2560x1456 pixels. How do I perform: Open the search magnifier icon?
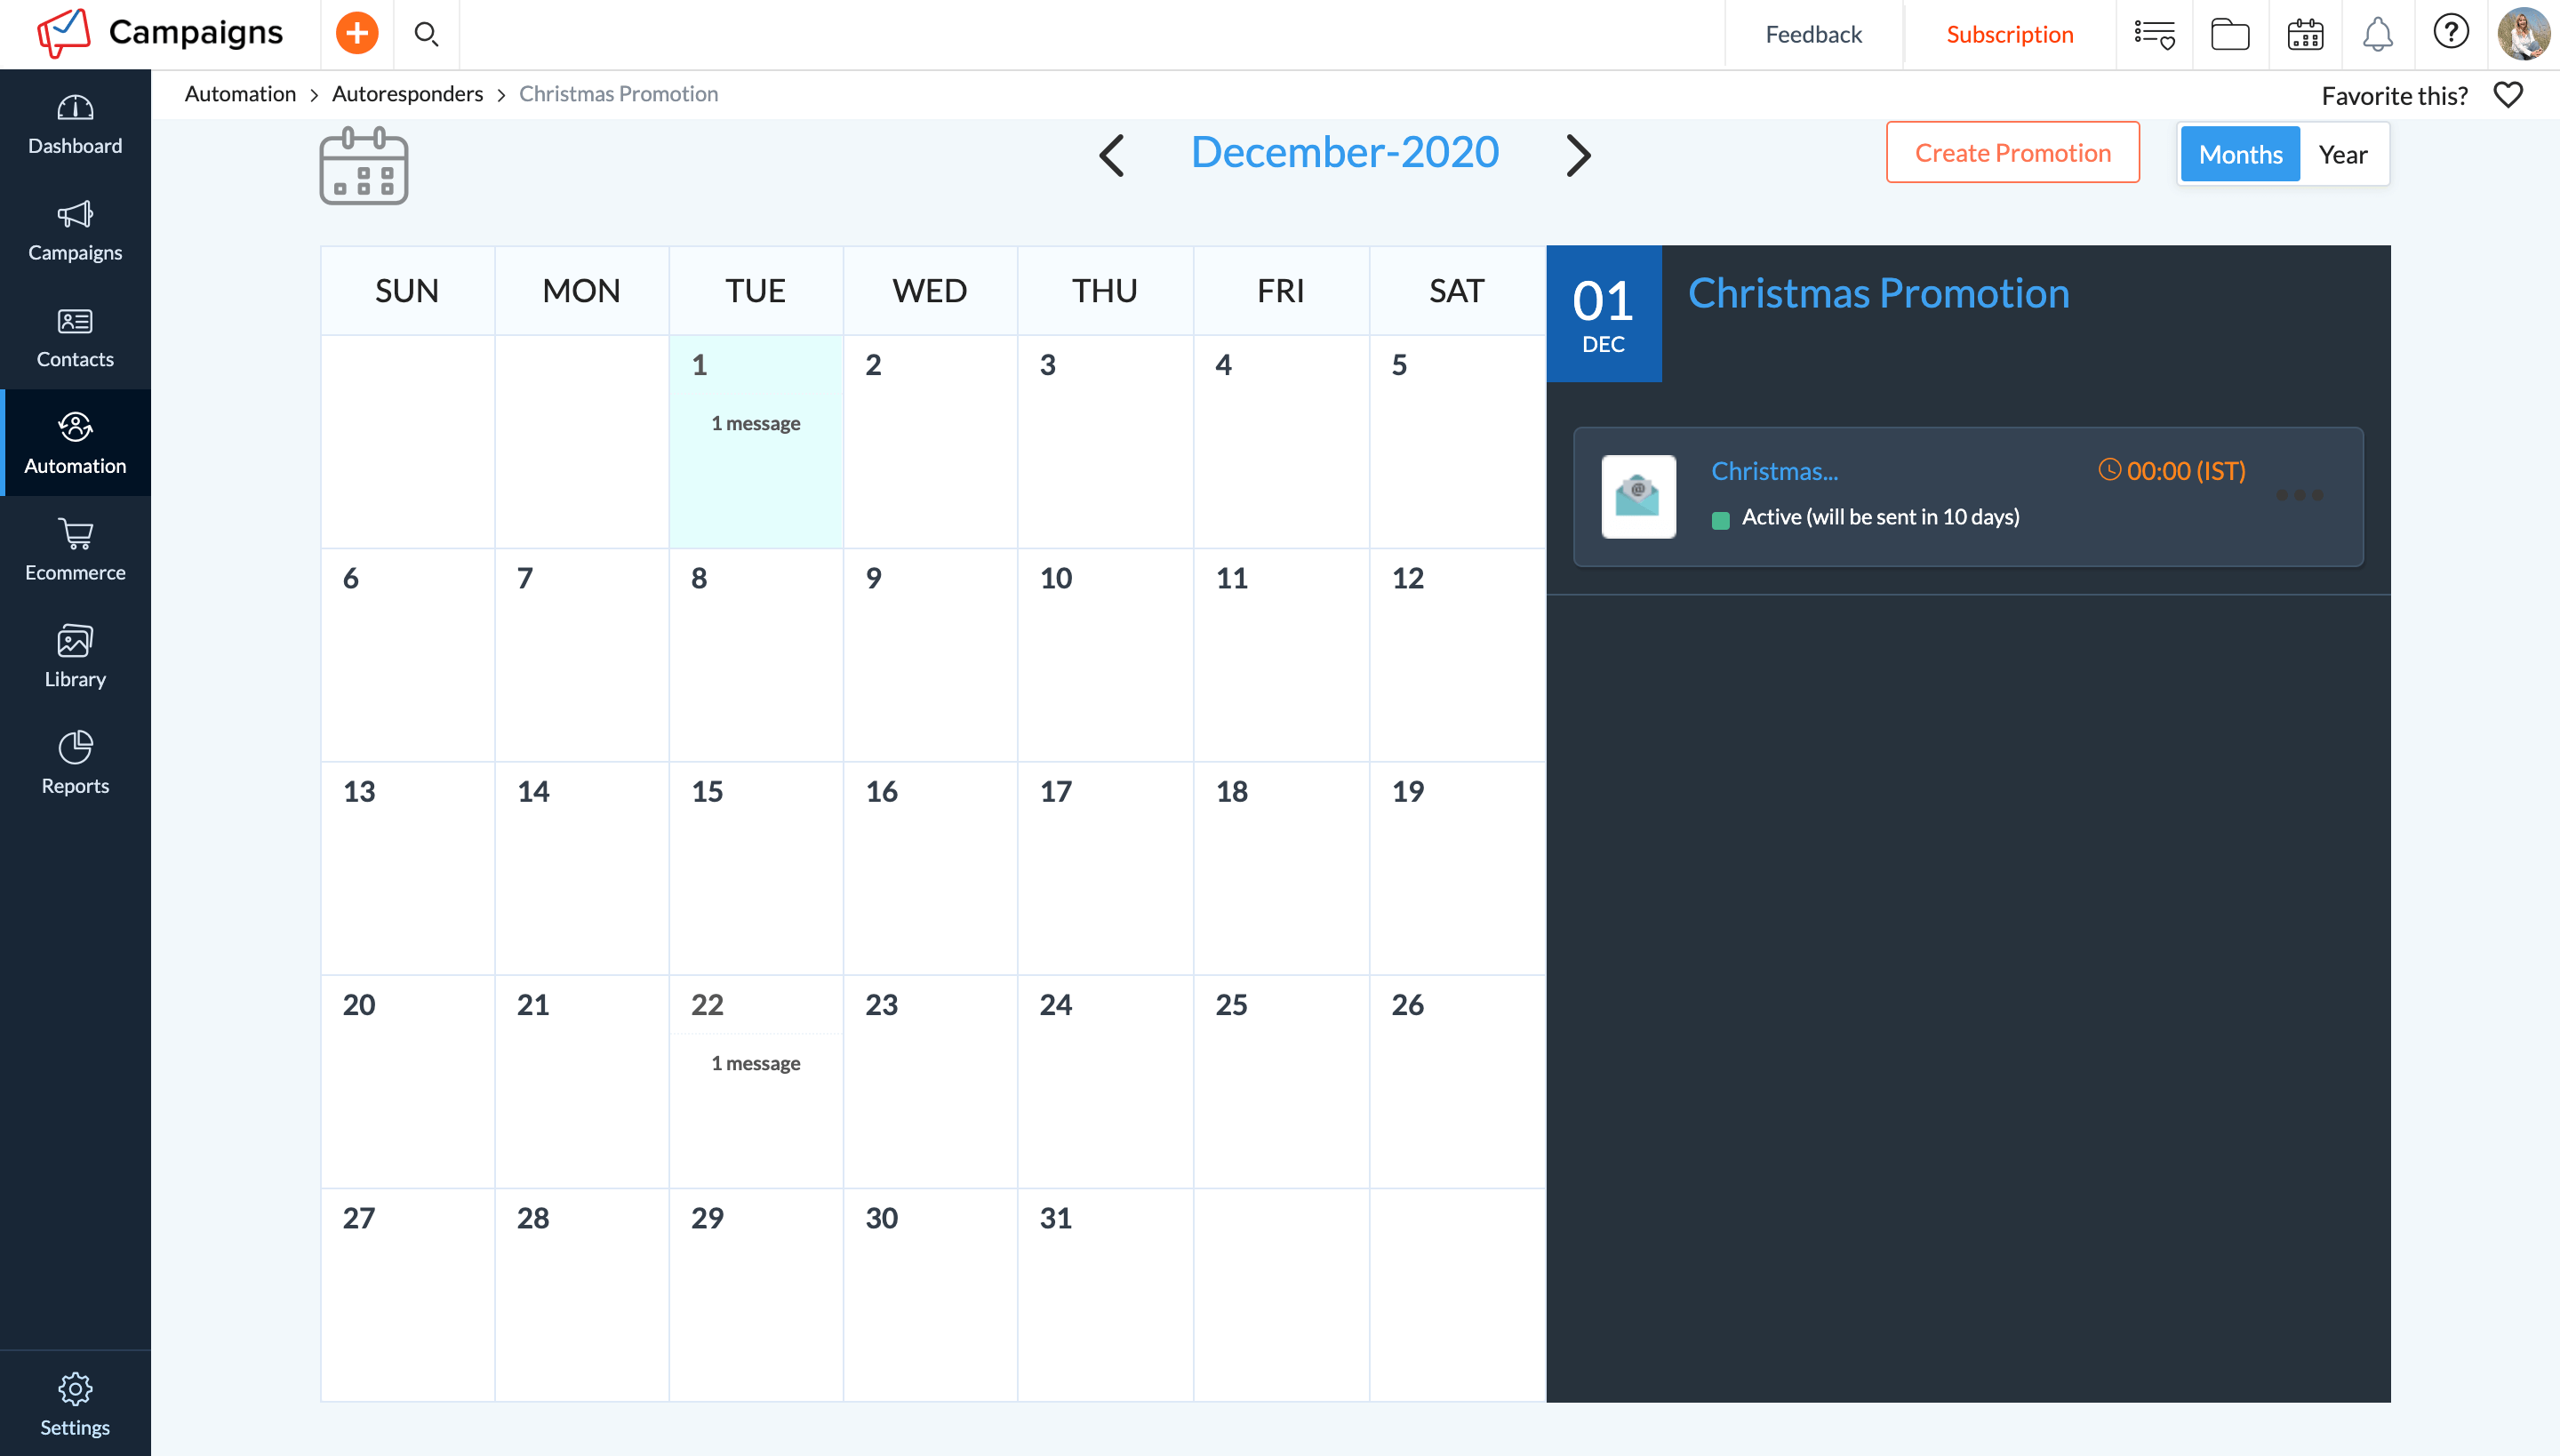(x=426, y=34)
